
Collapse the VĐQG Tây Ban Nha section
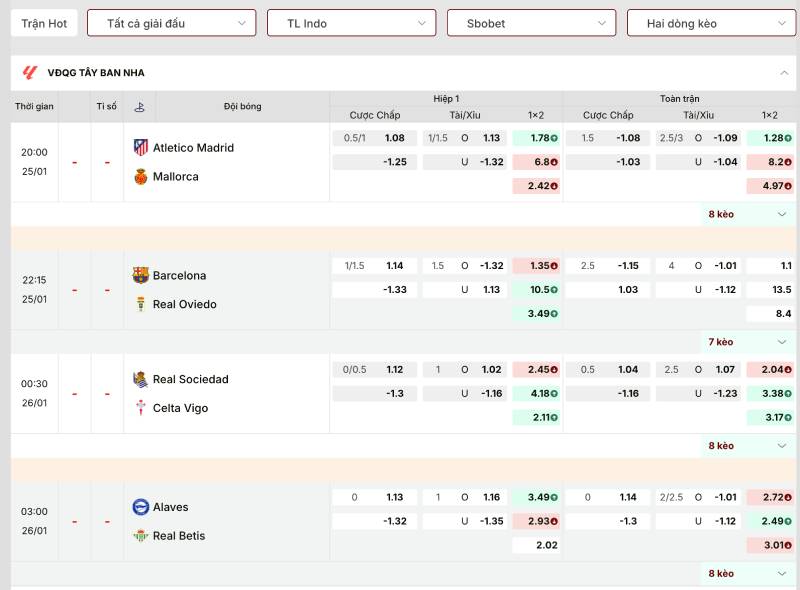pyautogui.click(x=784, y=73)
